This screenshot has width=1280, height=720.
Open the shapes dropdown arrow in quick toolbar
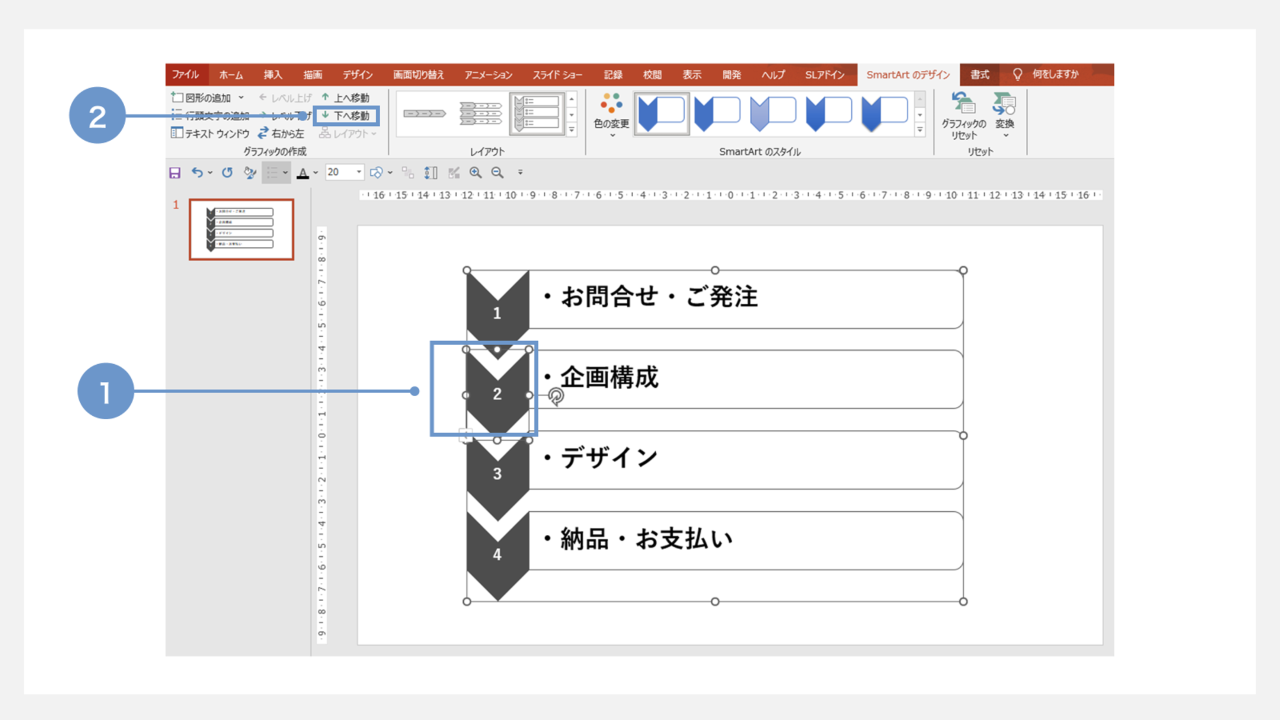[390, 173]
